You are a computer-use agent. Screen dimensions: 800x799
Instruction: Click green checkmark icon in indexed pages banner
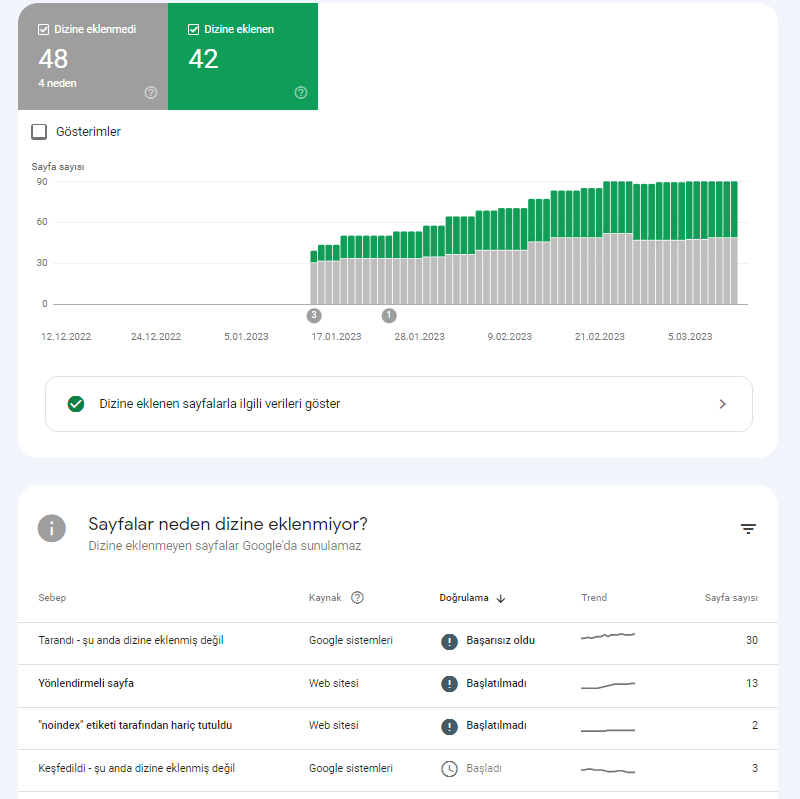pyautogui.click(x=76, y=404)
